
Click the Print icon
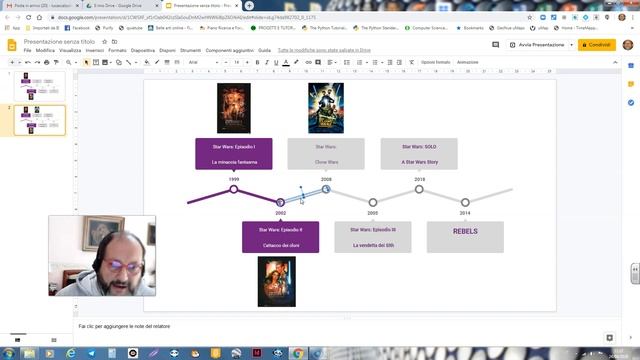coord(47,62)
